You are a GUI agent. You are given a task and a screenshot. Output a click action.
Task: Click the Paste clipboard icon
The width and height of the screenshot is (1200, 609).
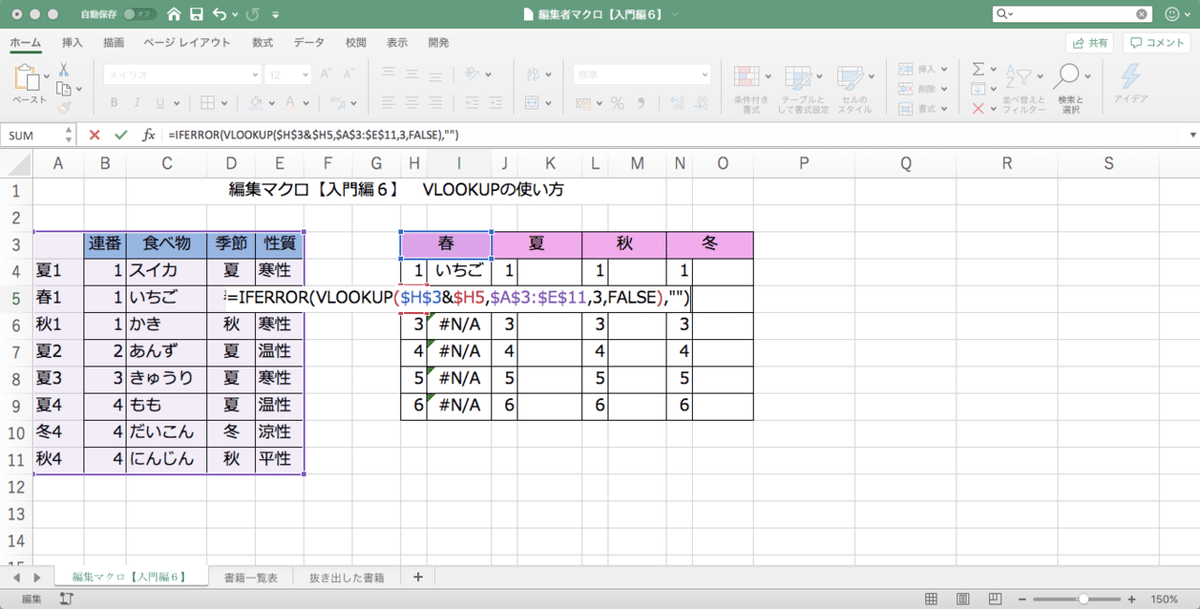[x=29, y=78]
